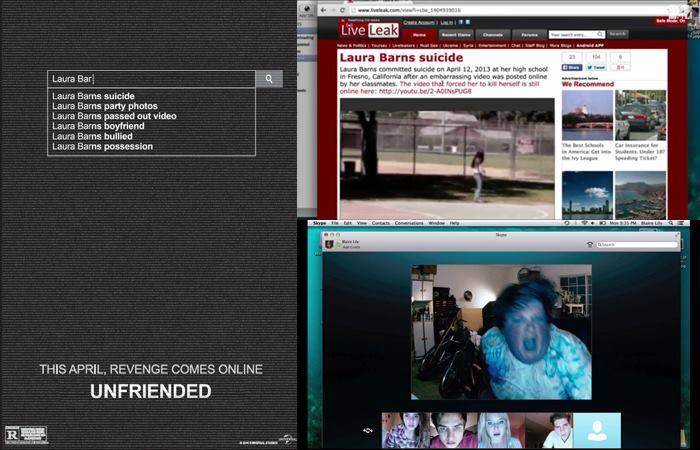Open the Contacts menu

[x=381, y=223]
